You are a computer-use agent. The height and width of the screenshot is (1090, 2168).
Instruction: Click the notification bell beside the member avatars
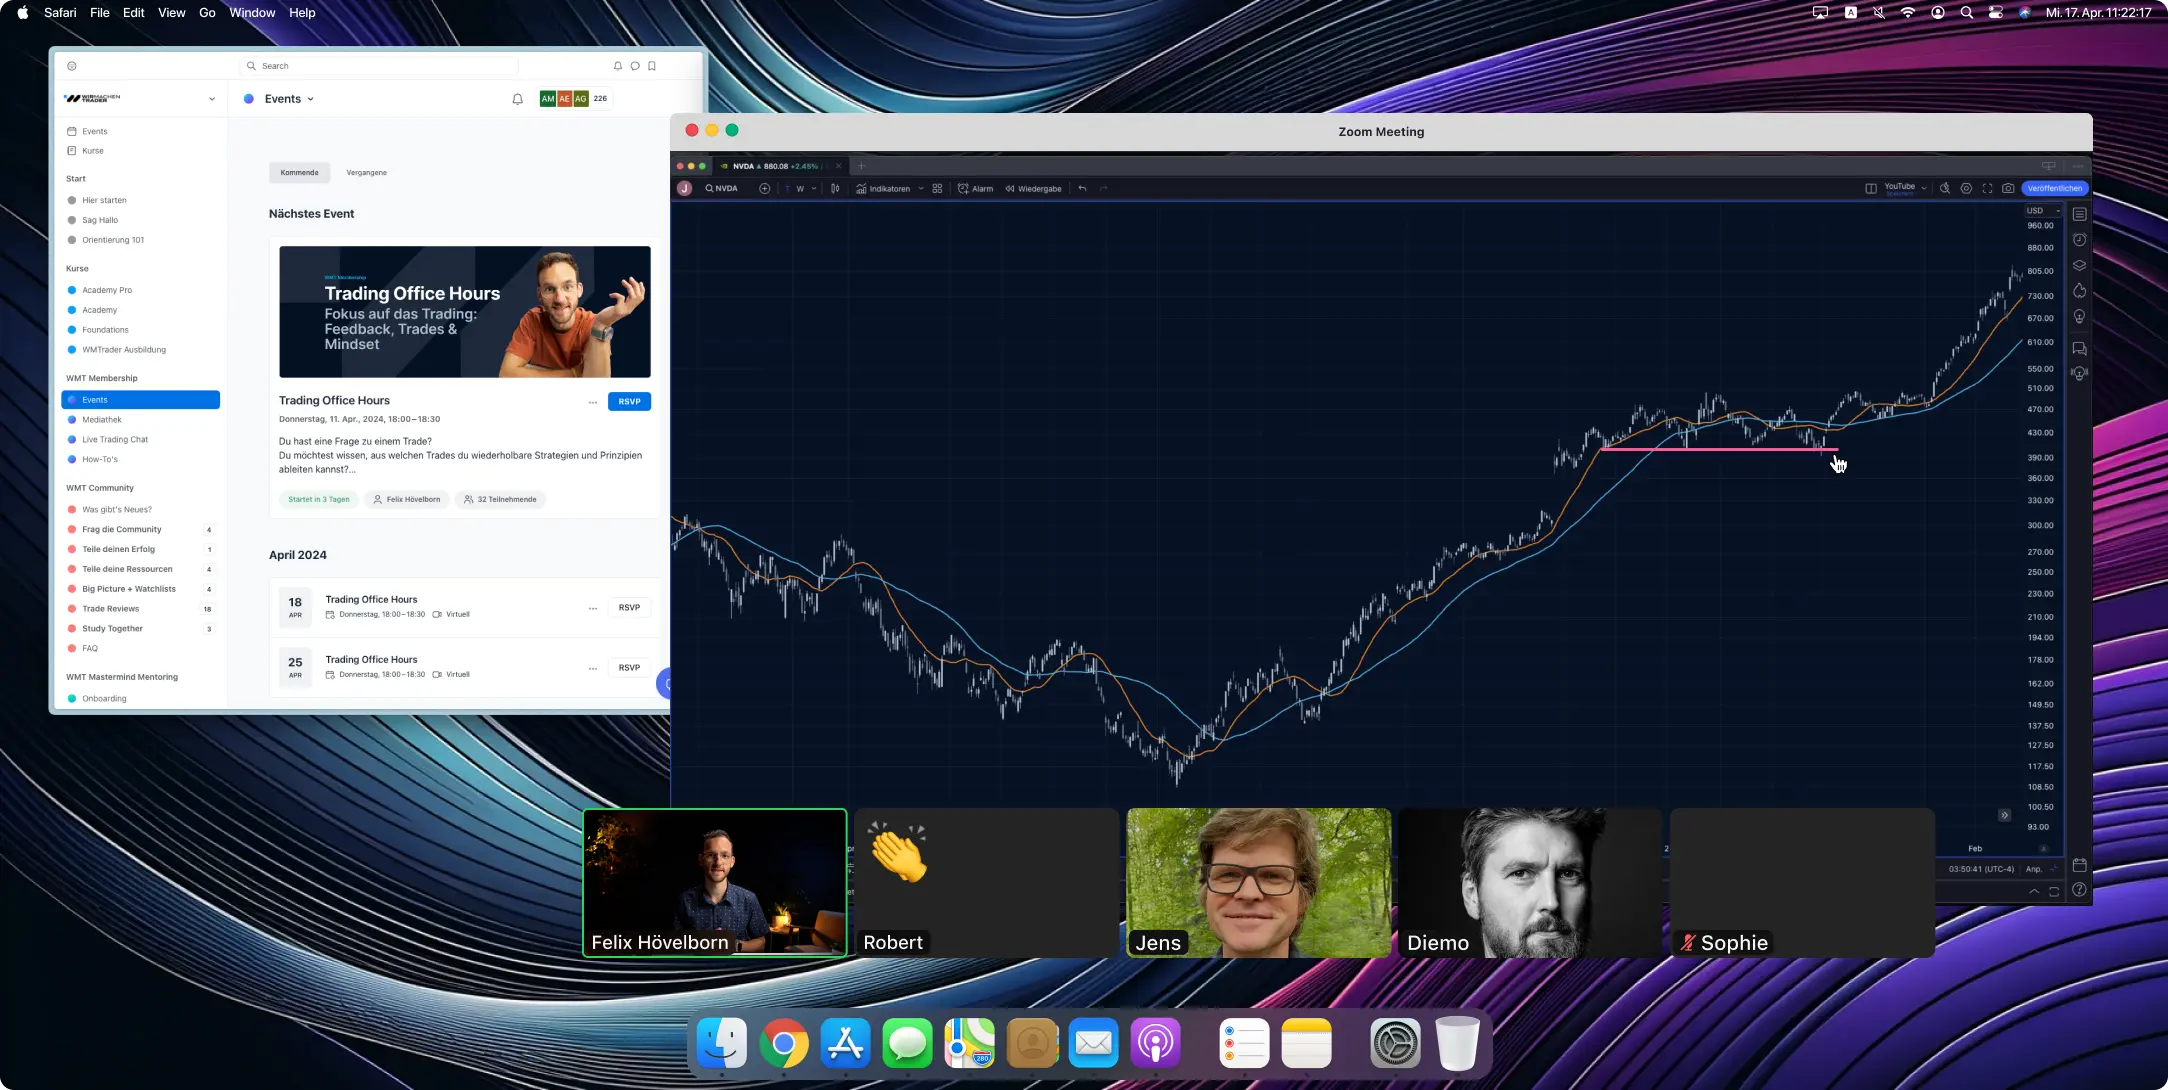pyautogui.click(x=517, y=99)
